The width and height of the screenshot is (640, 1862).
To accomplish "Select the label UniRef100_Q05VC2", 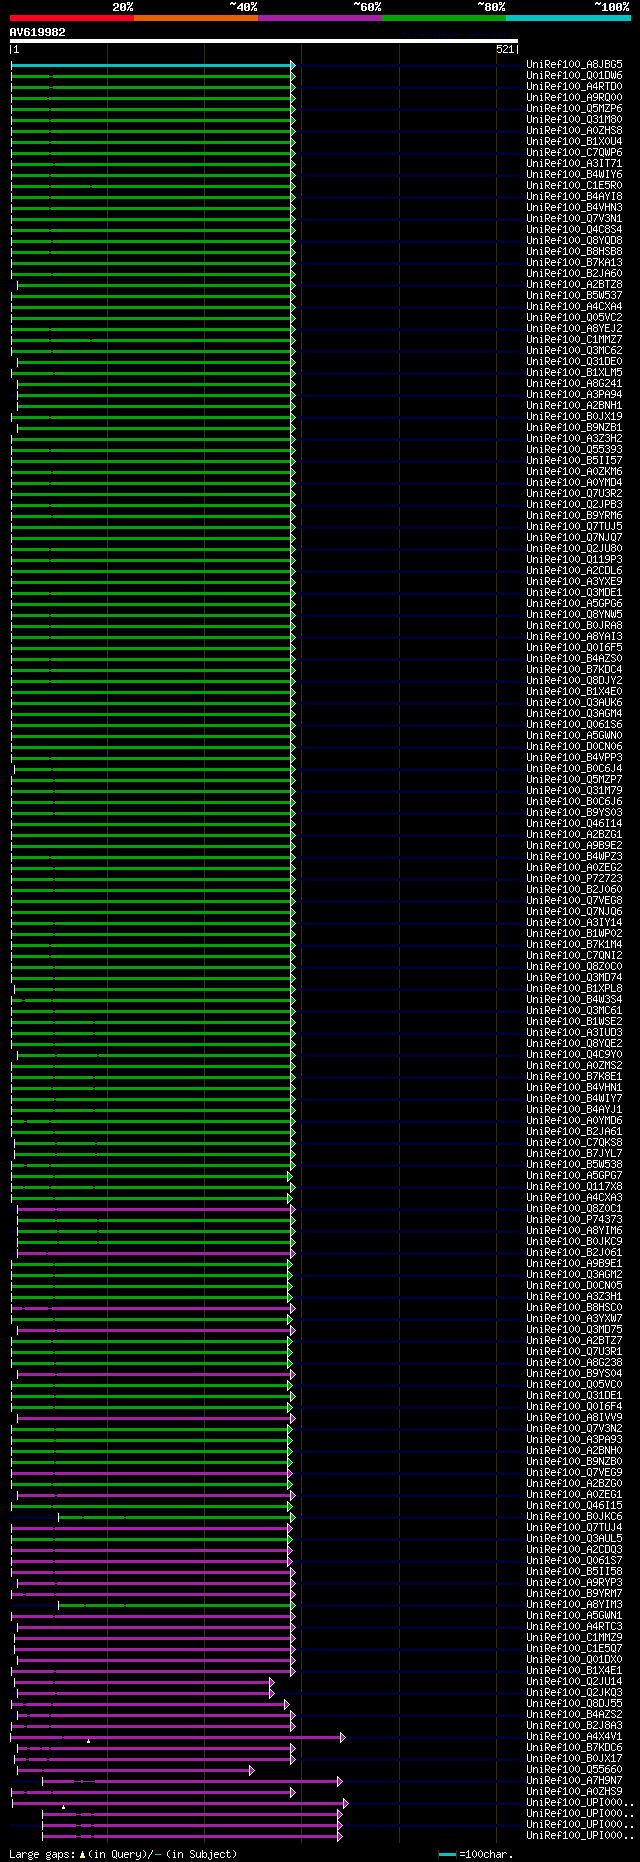I will [574, 317].
